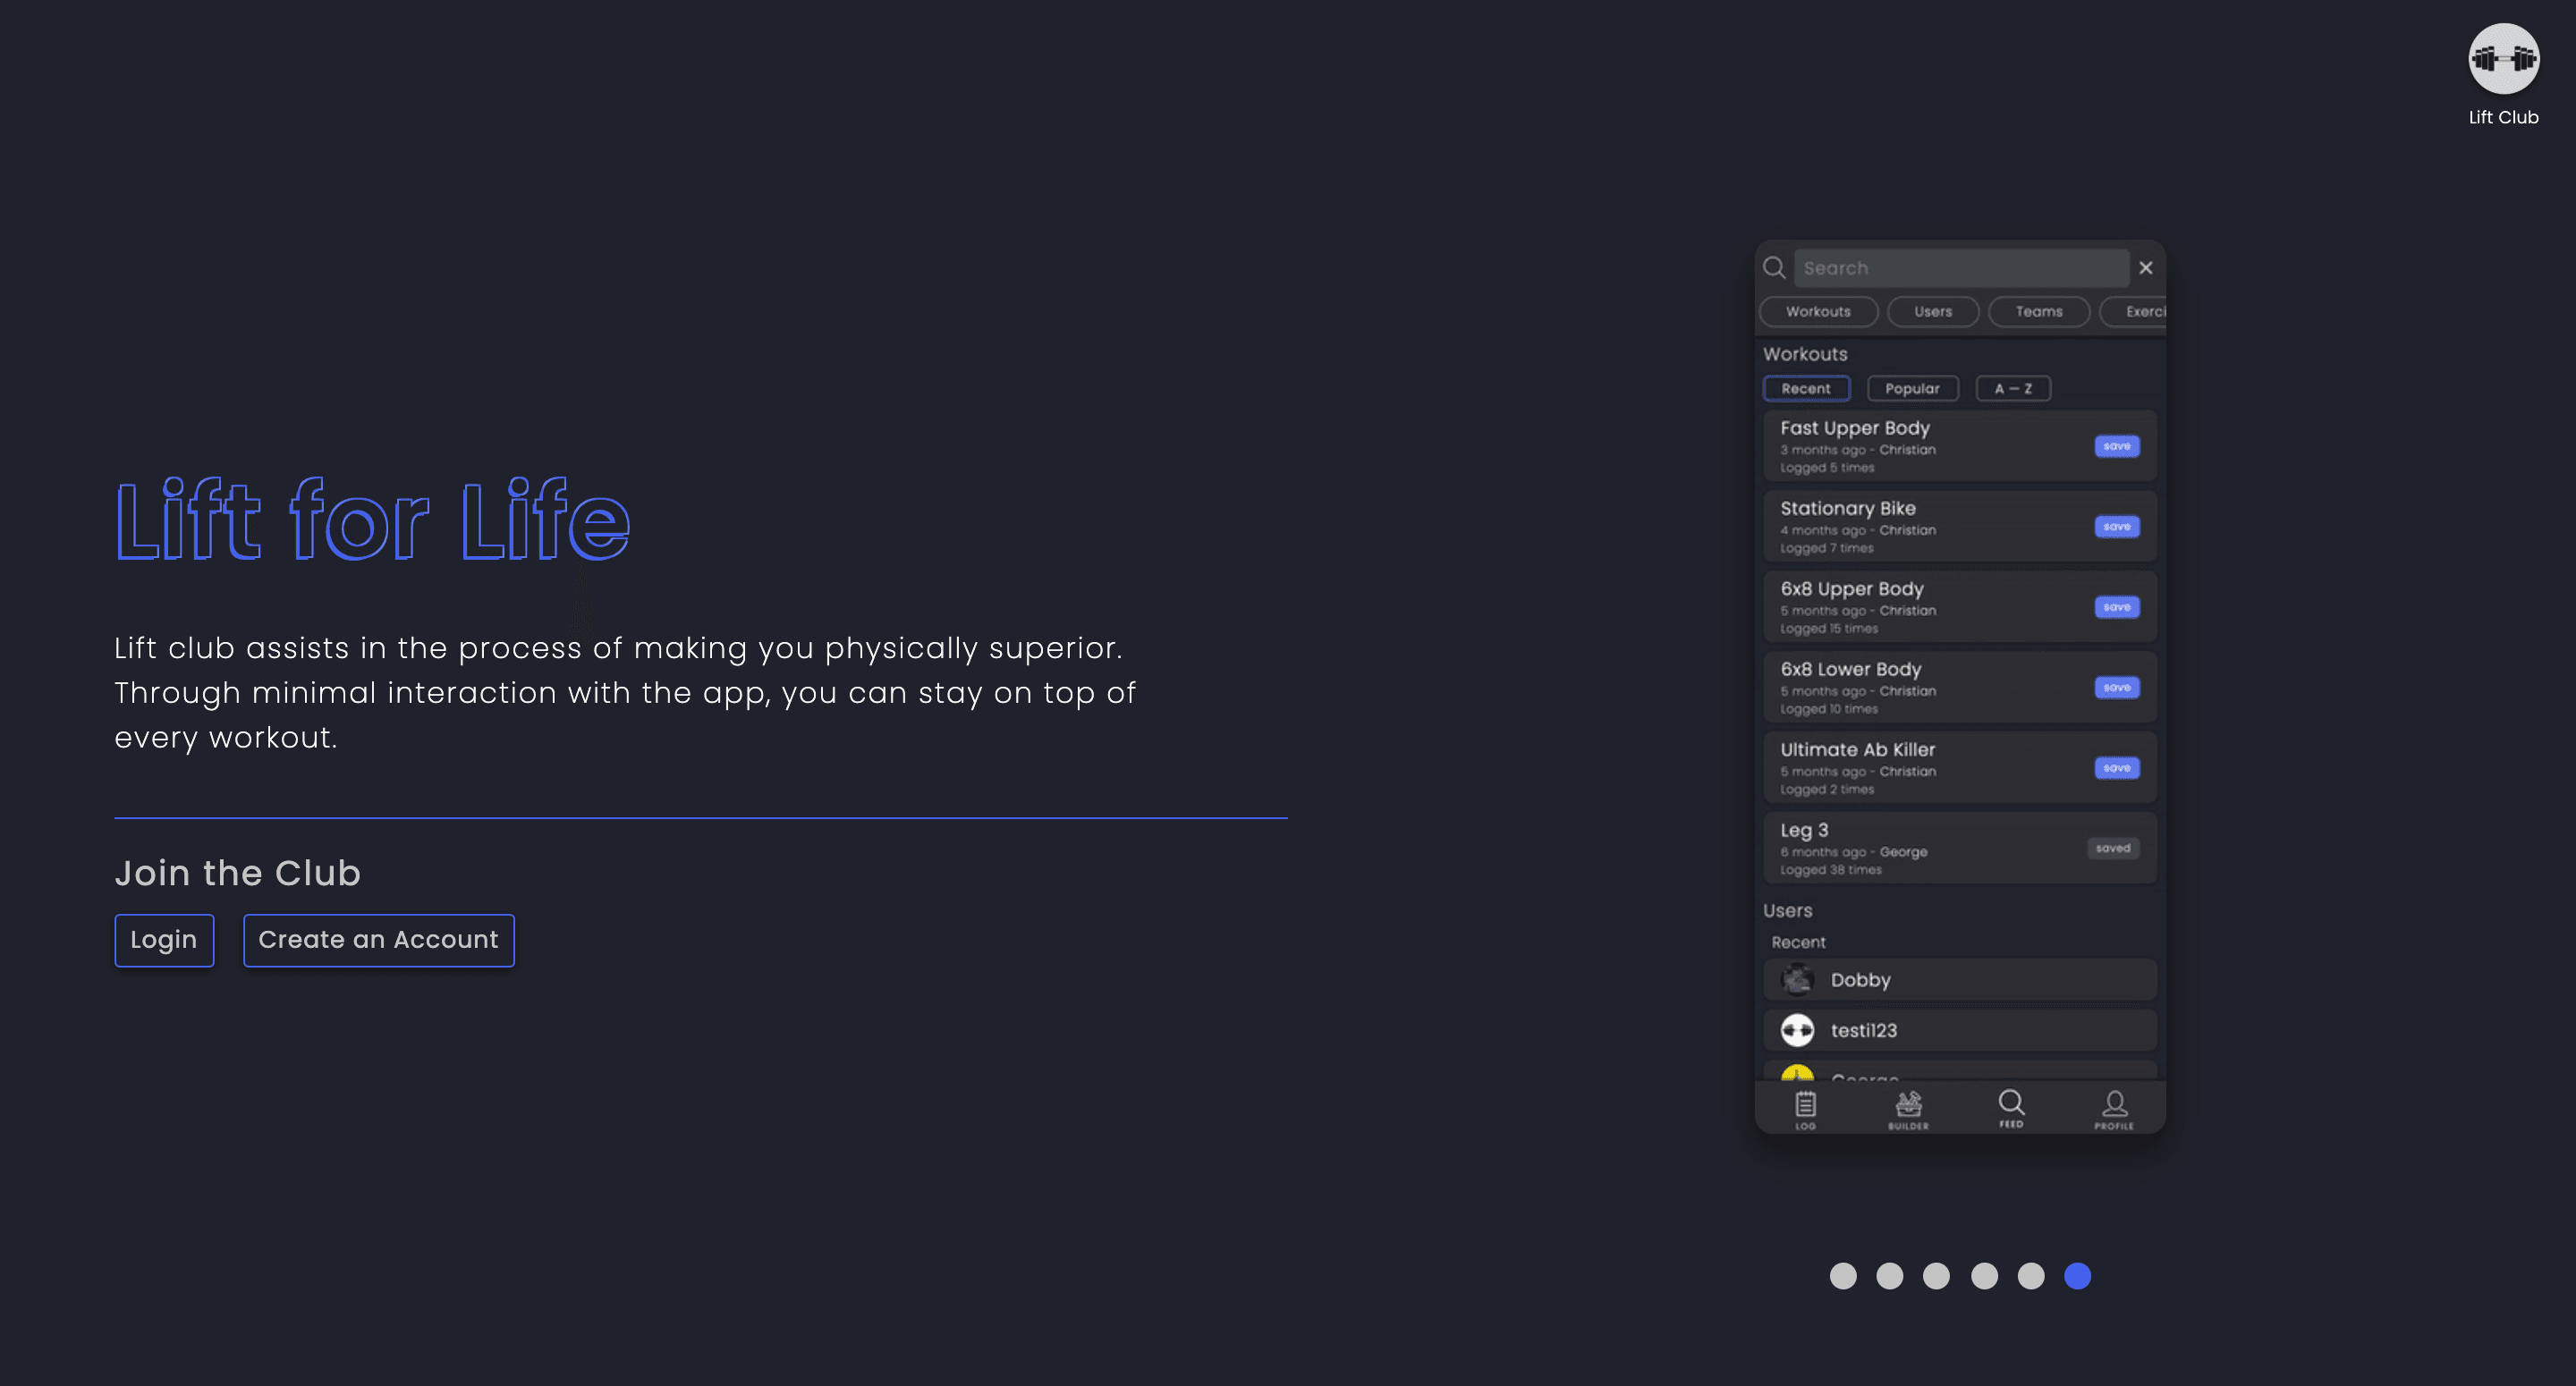Save the 6x8 Upper Body workout
Viewport: 2576px width, 1386px height.
(x=2117, y=607)
